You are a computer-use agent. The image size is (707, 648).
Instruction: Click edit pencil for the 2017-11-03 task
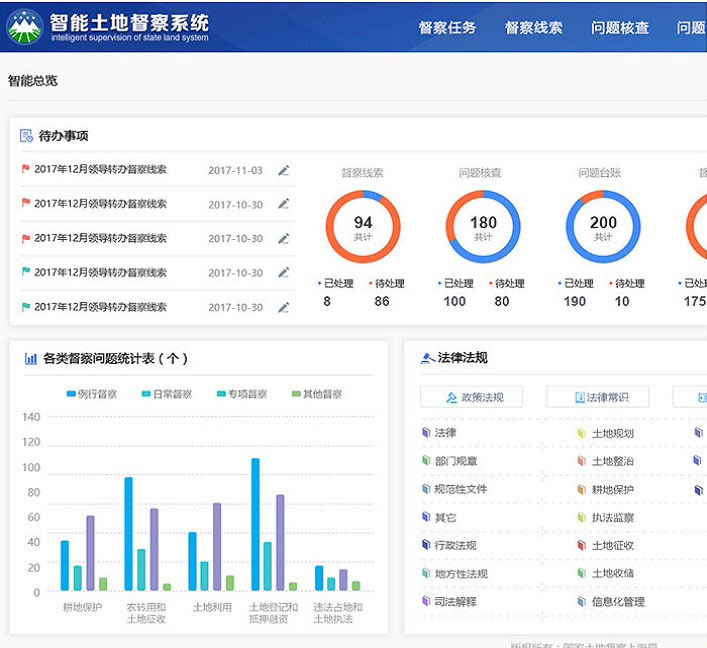click(x=284, y=170)
